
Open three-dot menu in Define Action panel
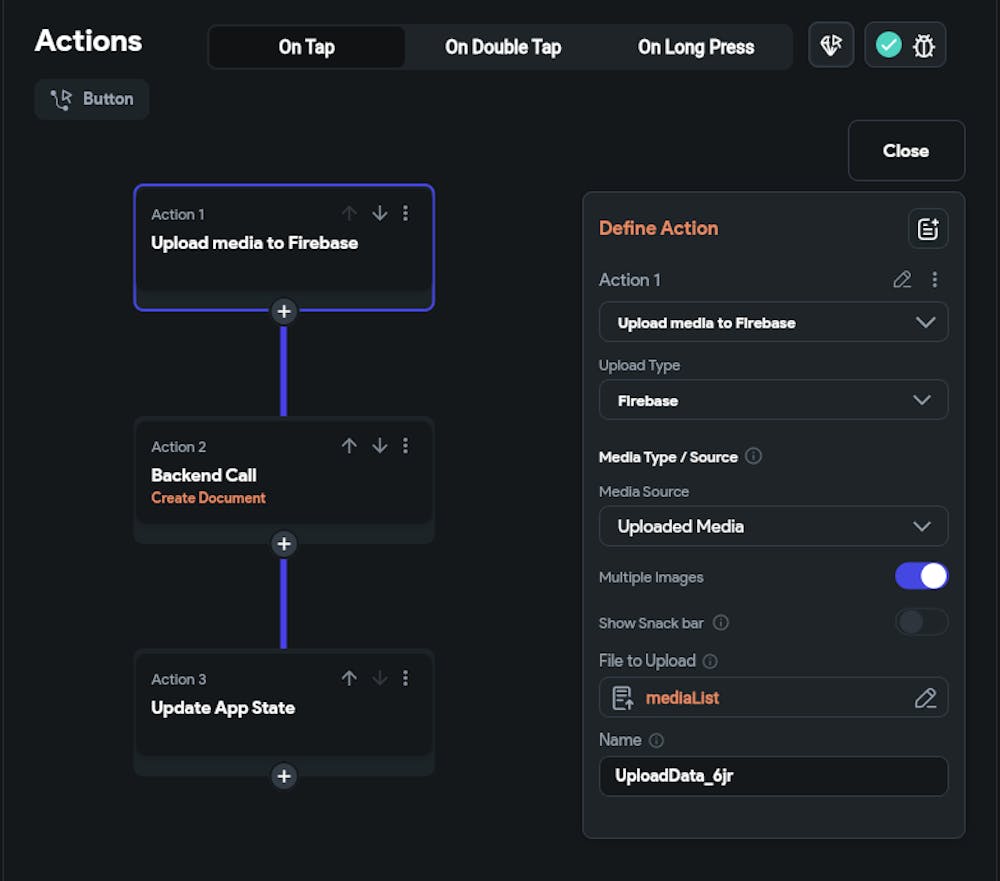(934, 280)
